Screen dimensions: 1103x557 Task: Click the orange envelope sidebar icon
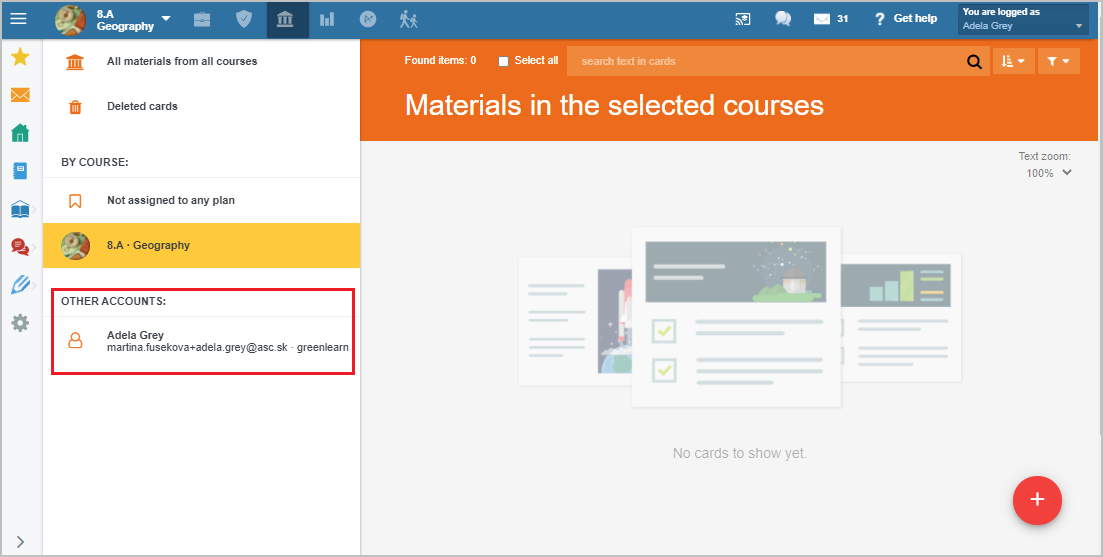20,94
